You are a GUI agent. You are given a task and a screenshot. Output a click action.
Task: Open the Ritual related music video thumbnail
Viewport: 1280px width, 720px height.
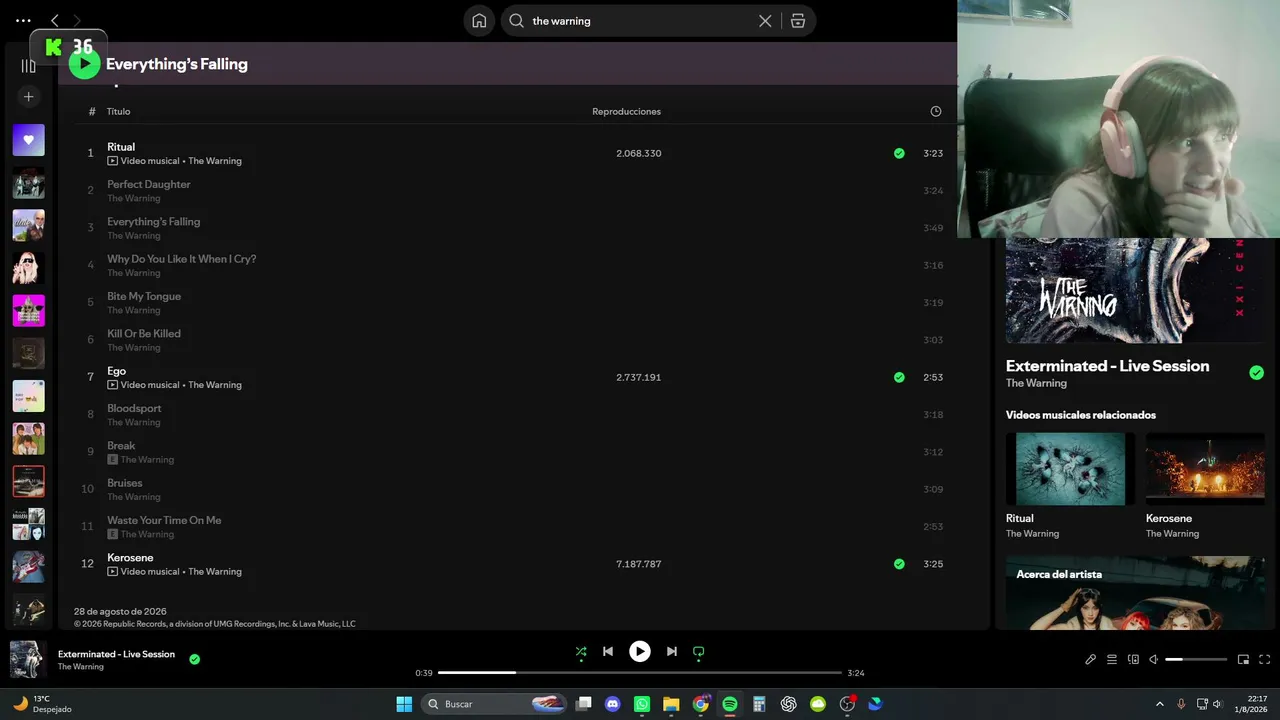[1070, 468]
